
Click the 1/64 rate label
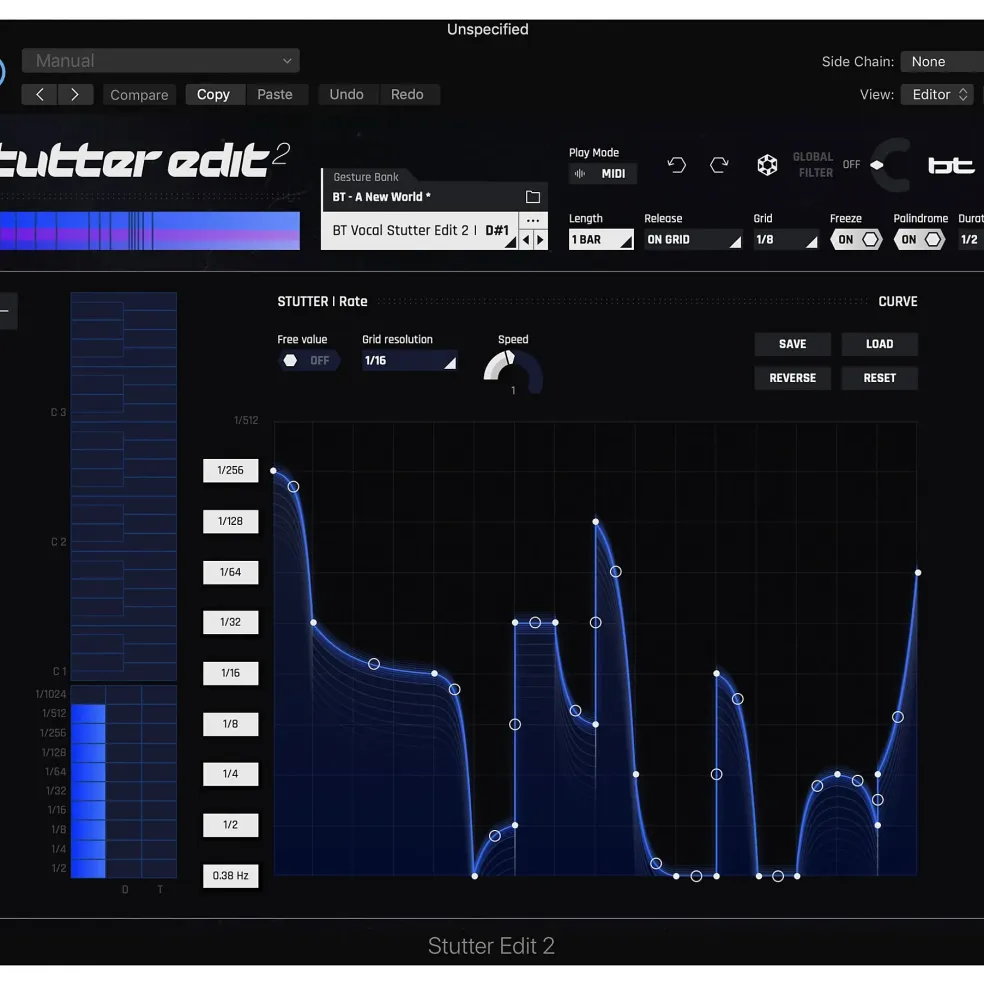231,572
